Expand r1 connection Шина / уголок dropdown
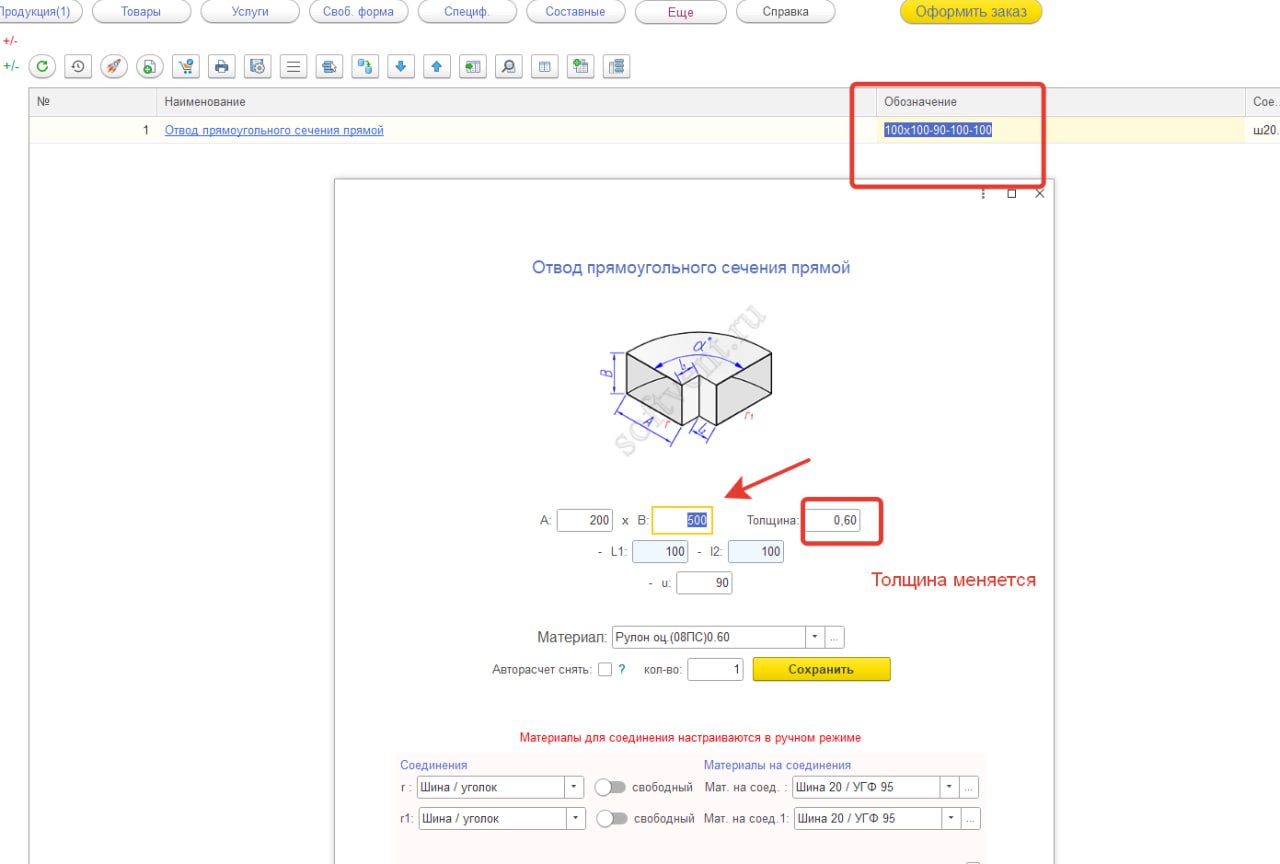 pyautogui.click(x=575, y=818)
